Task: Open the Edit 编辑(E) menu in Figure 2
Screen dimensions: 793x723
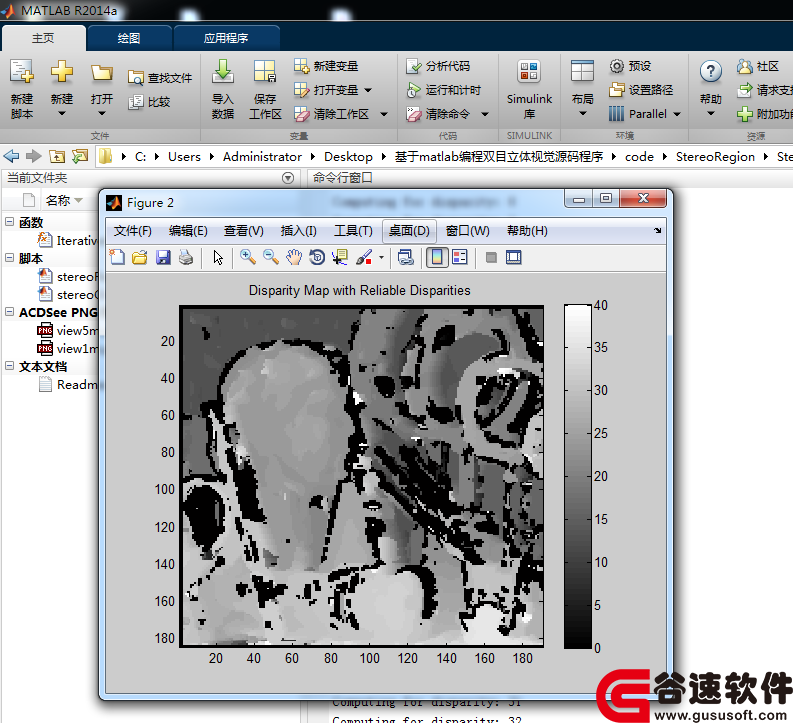Action: point(188,231)
